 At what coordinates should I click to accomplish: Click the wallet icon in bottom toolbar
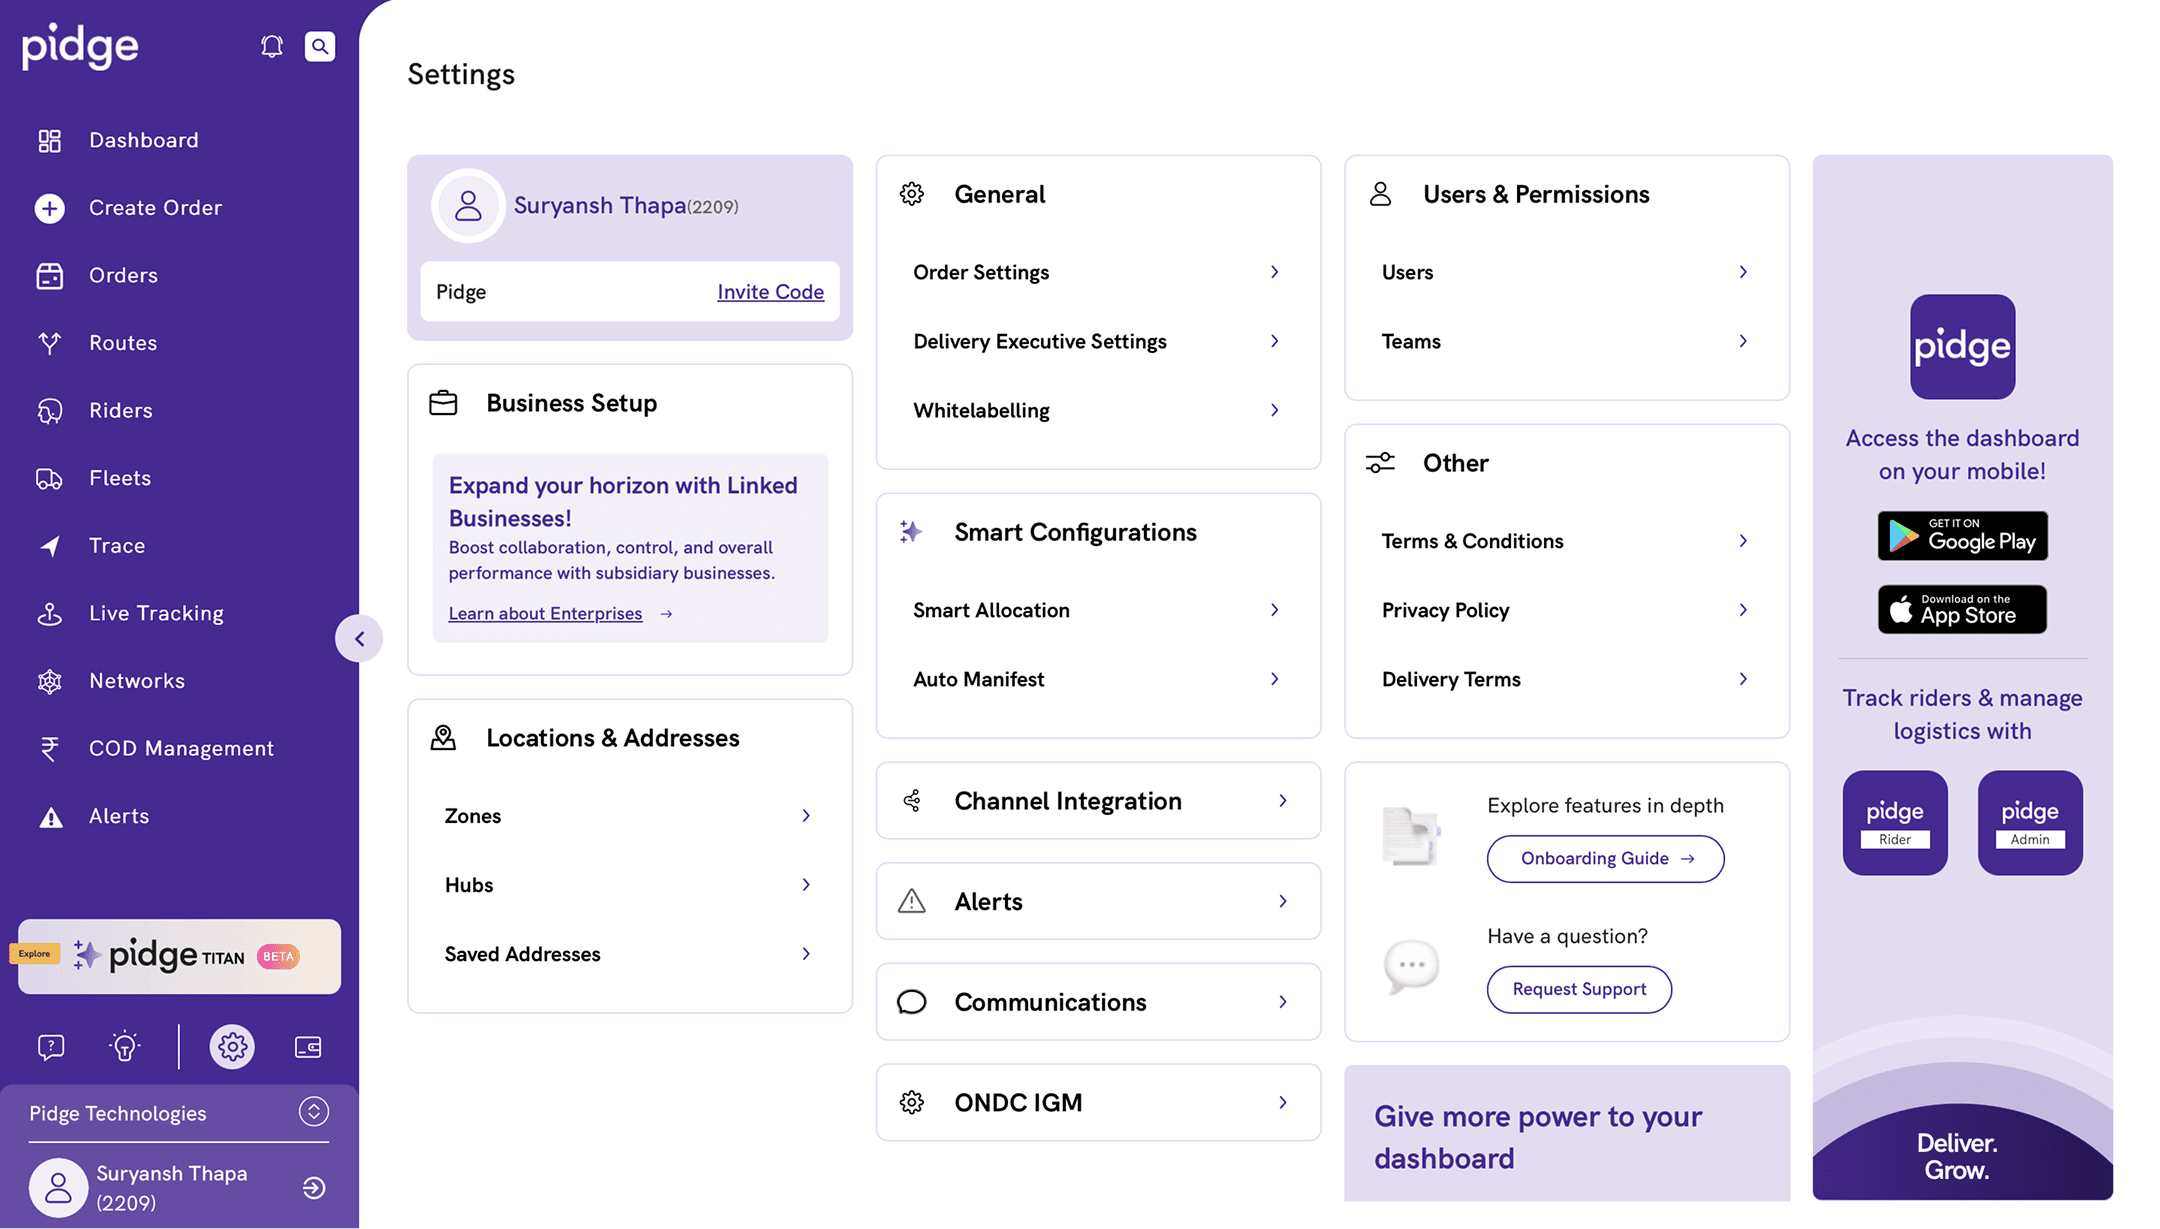308,1047
